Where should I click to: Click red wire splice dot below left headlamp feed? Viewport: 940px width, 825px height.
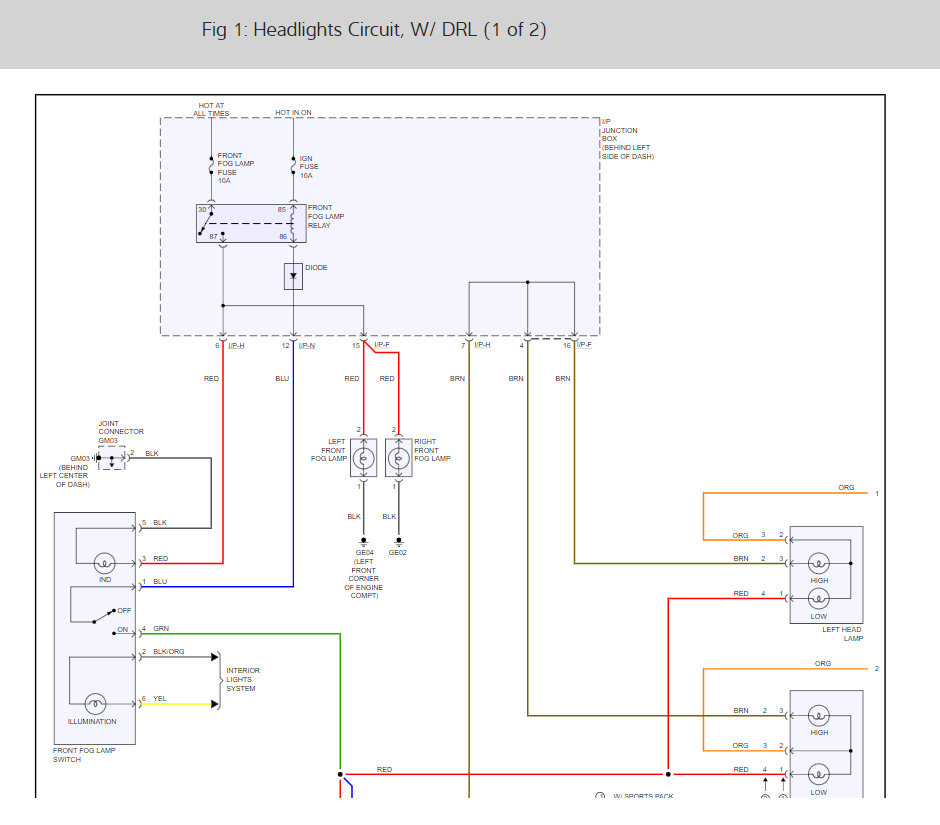[668, 774]
